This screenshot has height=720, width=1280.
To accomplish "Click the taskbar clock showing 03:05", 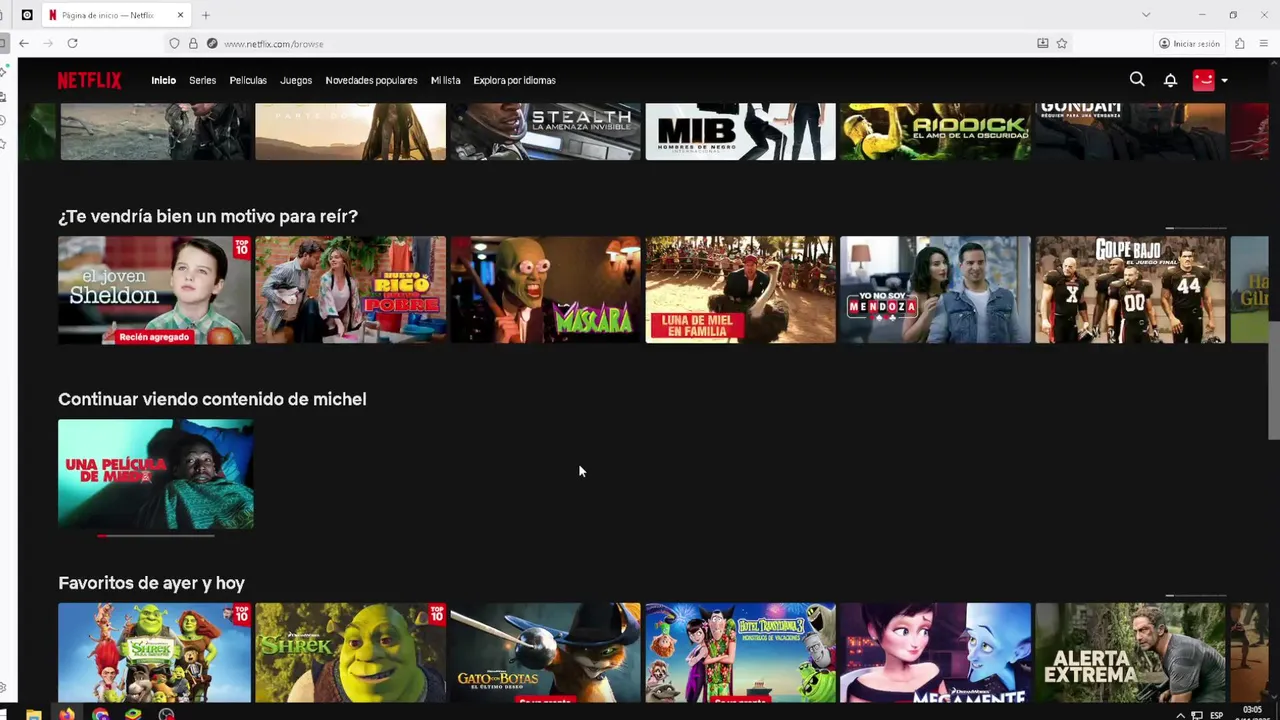I will point(1253,712).
